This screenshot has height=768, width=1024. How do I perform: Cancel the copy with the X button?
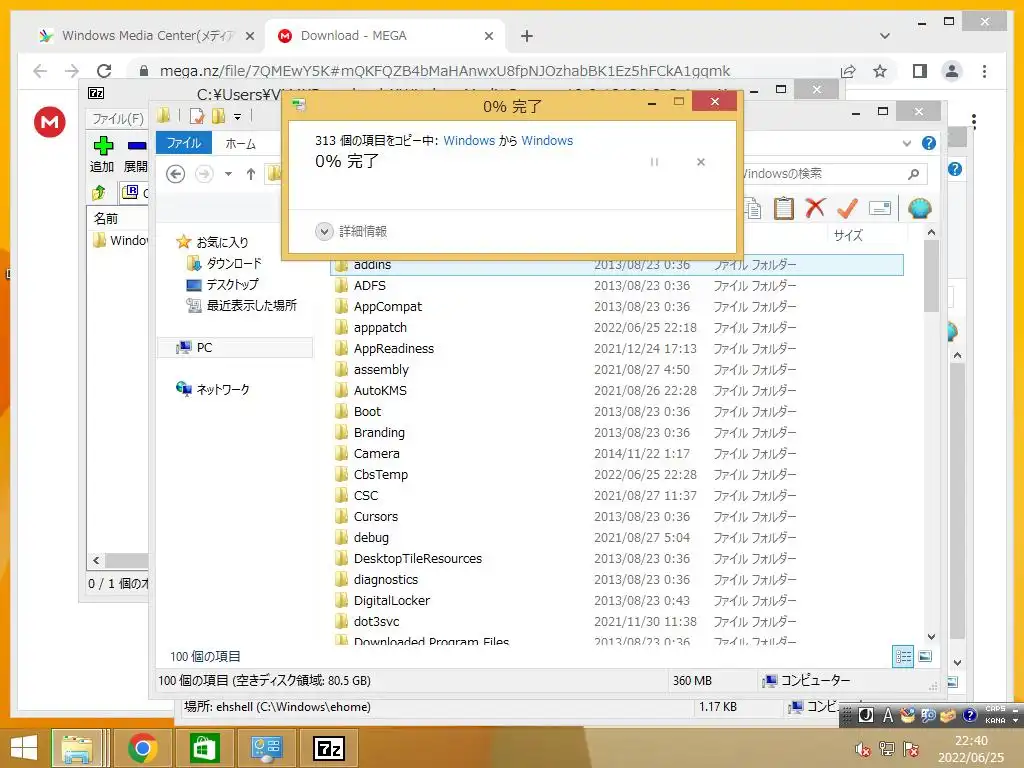[701, 162]
